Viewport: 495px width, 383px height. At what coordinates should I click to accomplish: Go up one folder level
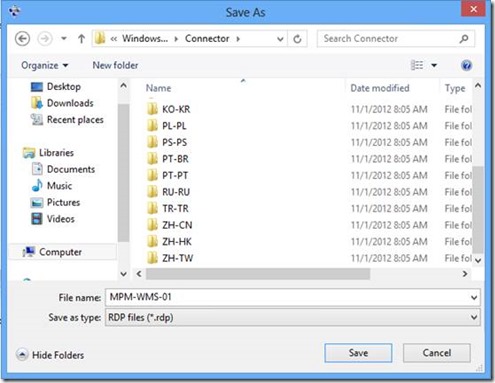[81, 39]
